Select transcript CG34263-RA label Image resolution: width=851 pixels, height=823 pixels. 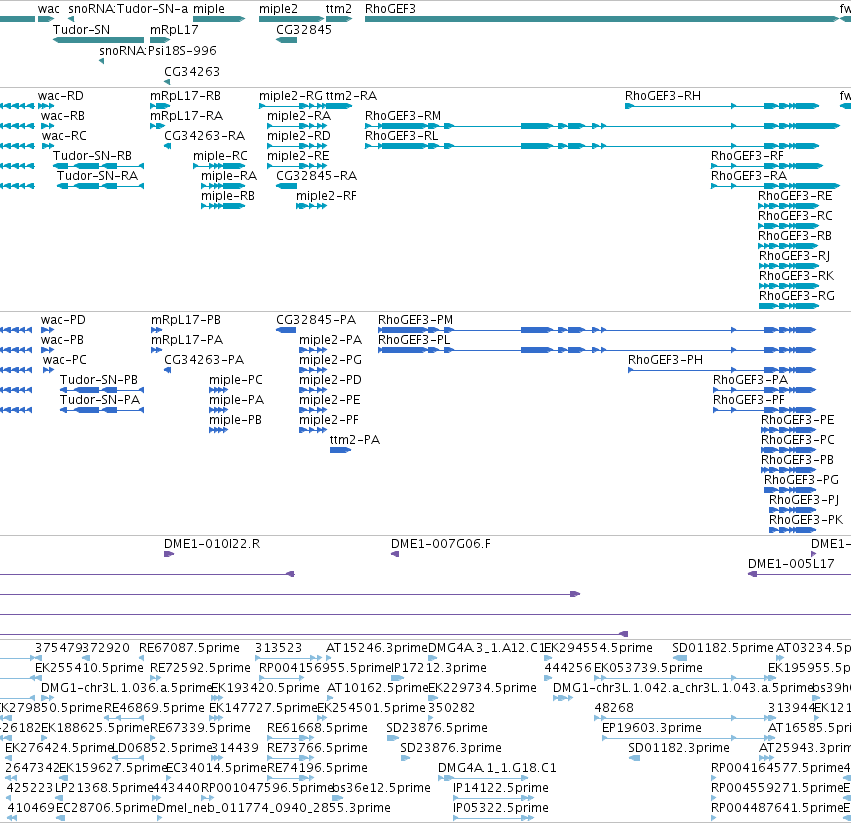[205, 136]
